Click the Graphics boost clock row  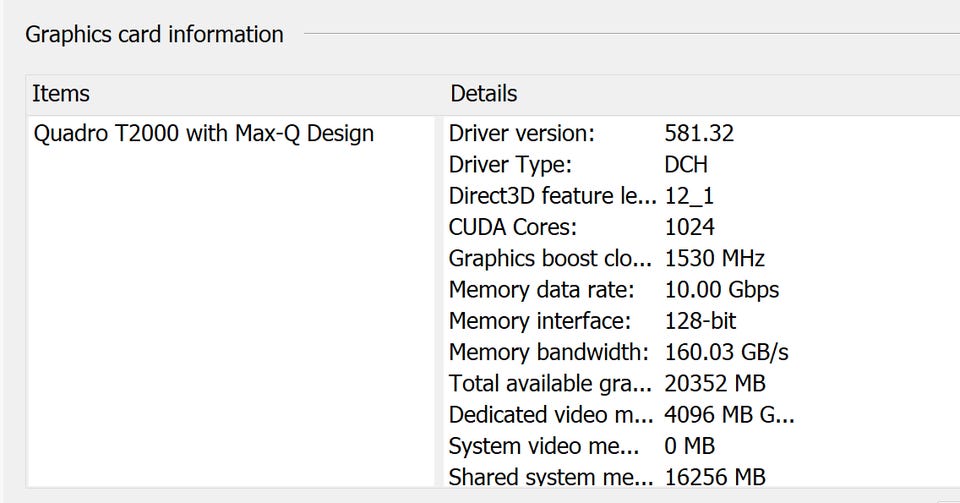click(x=550, y=259)
